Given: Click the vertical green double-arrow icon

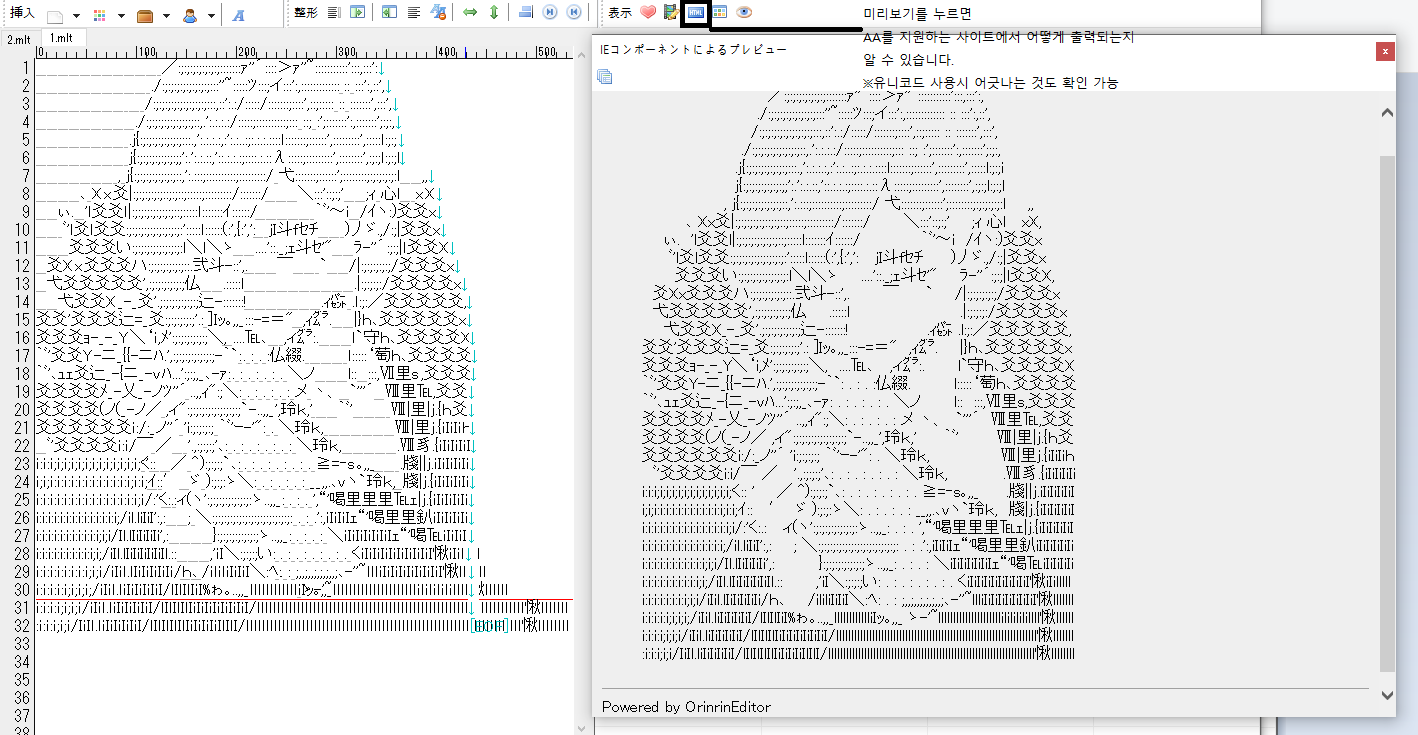Looking at the screenshot, I should 493,13.
